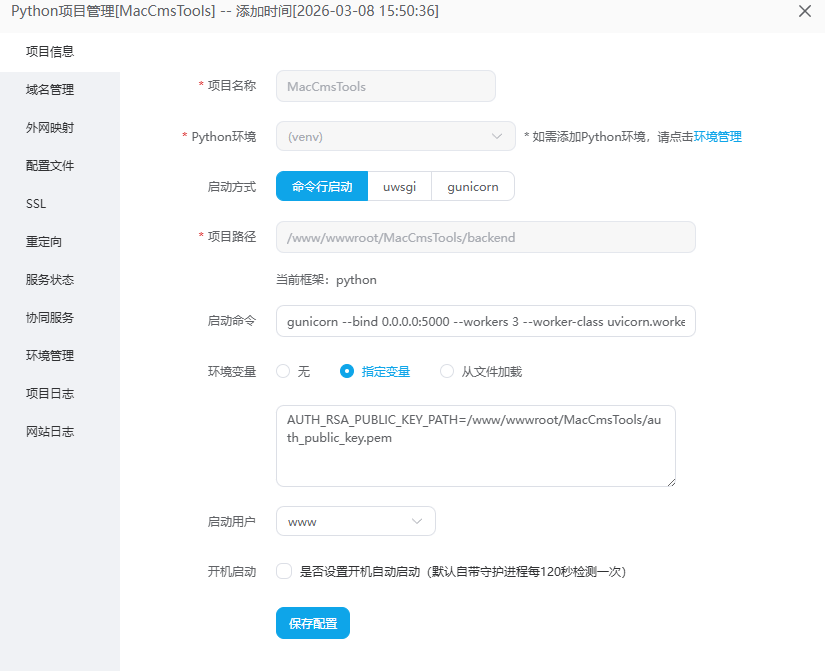View 服务状态 page
The width and height of the screenshot is (825, 671).
(50, 280)
